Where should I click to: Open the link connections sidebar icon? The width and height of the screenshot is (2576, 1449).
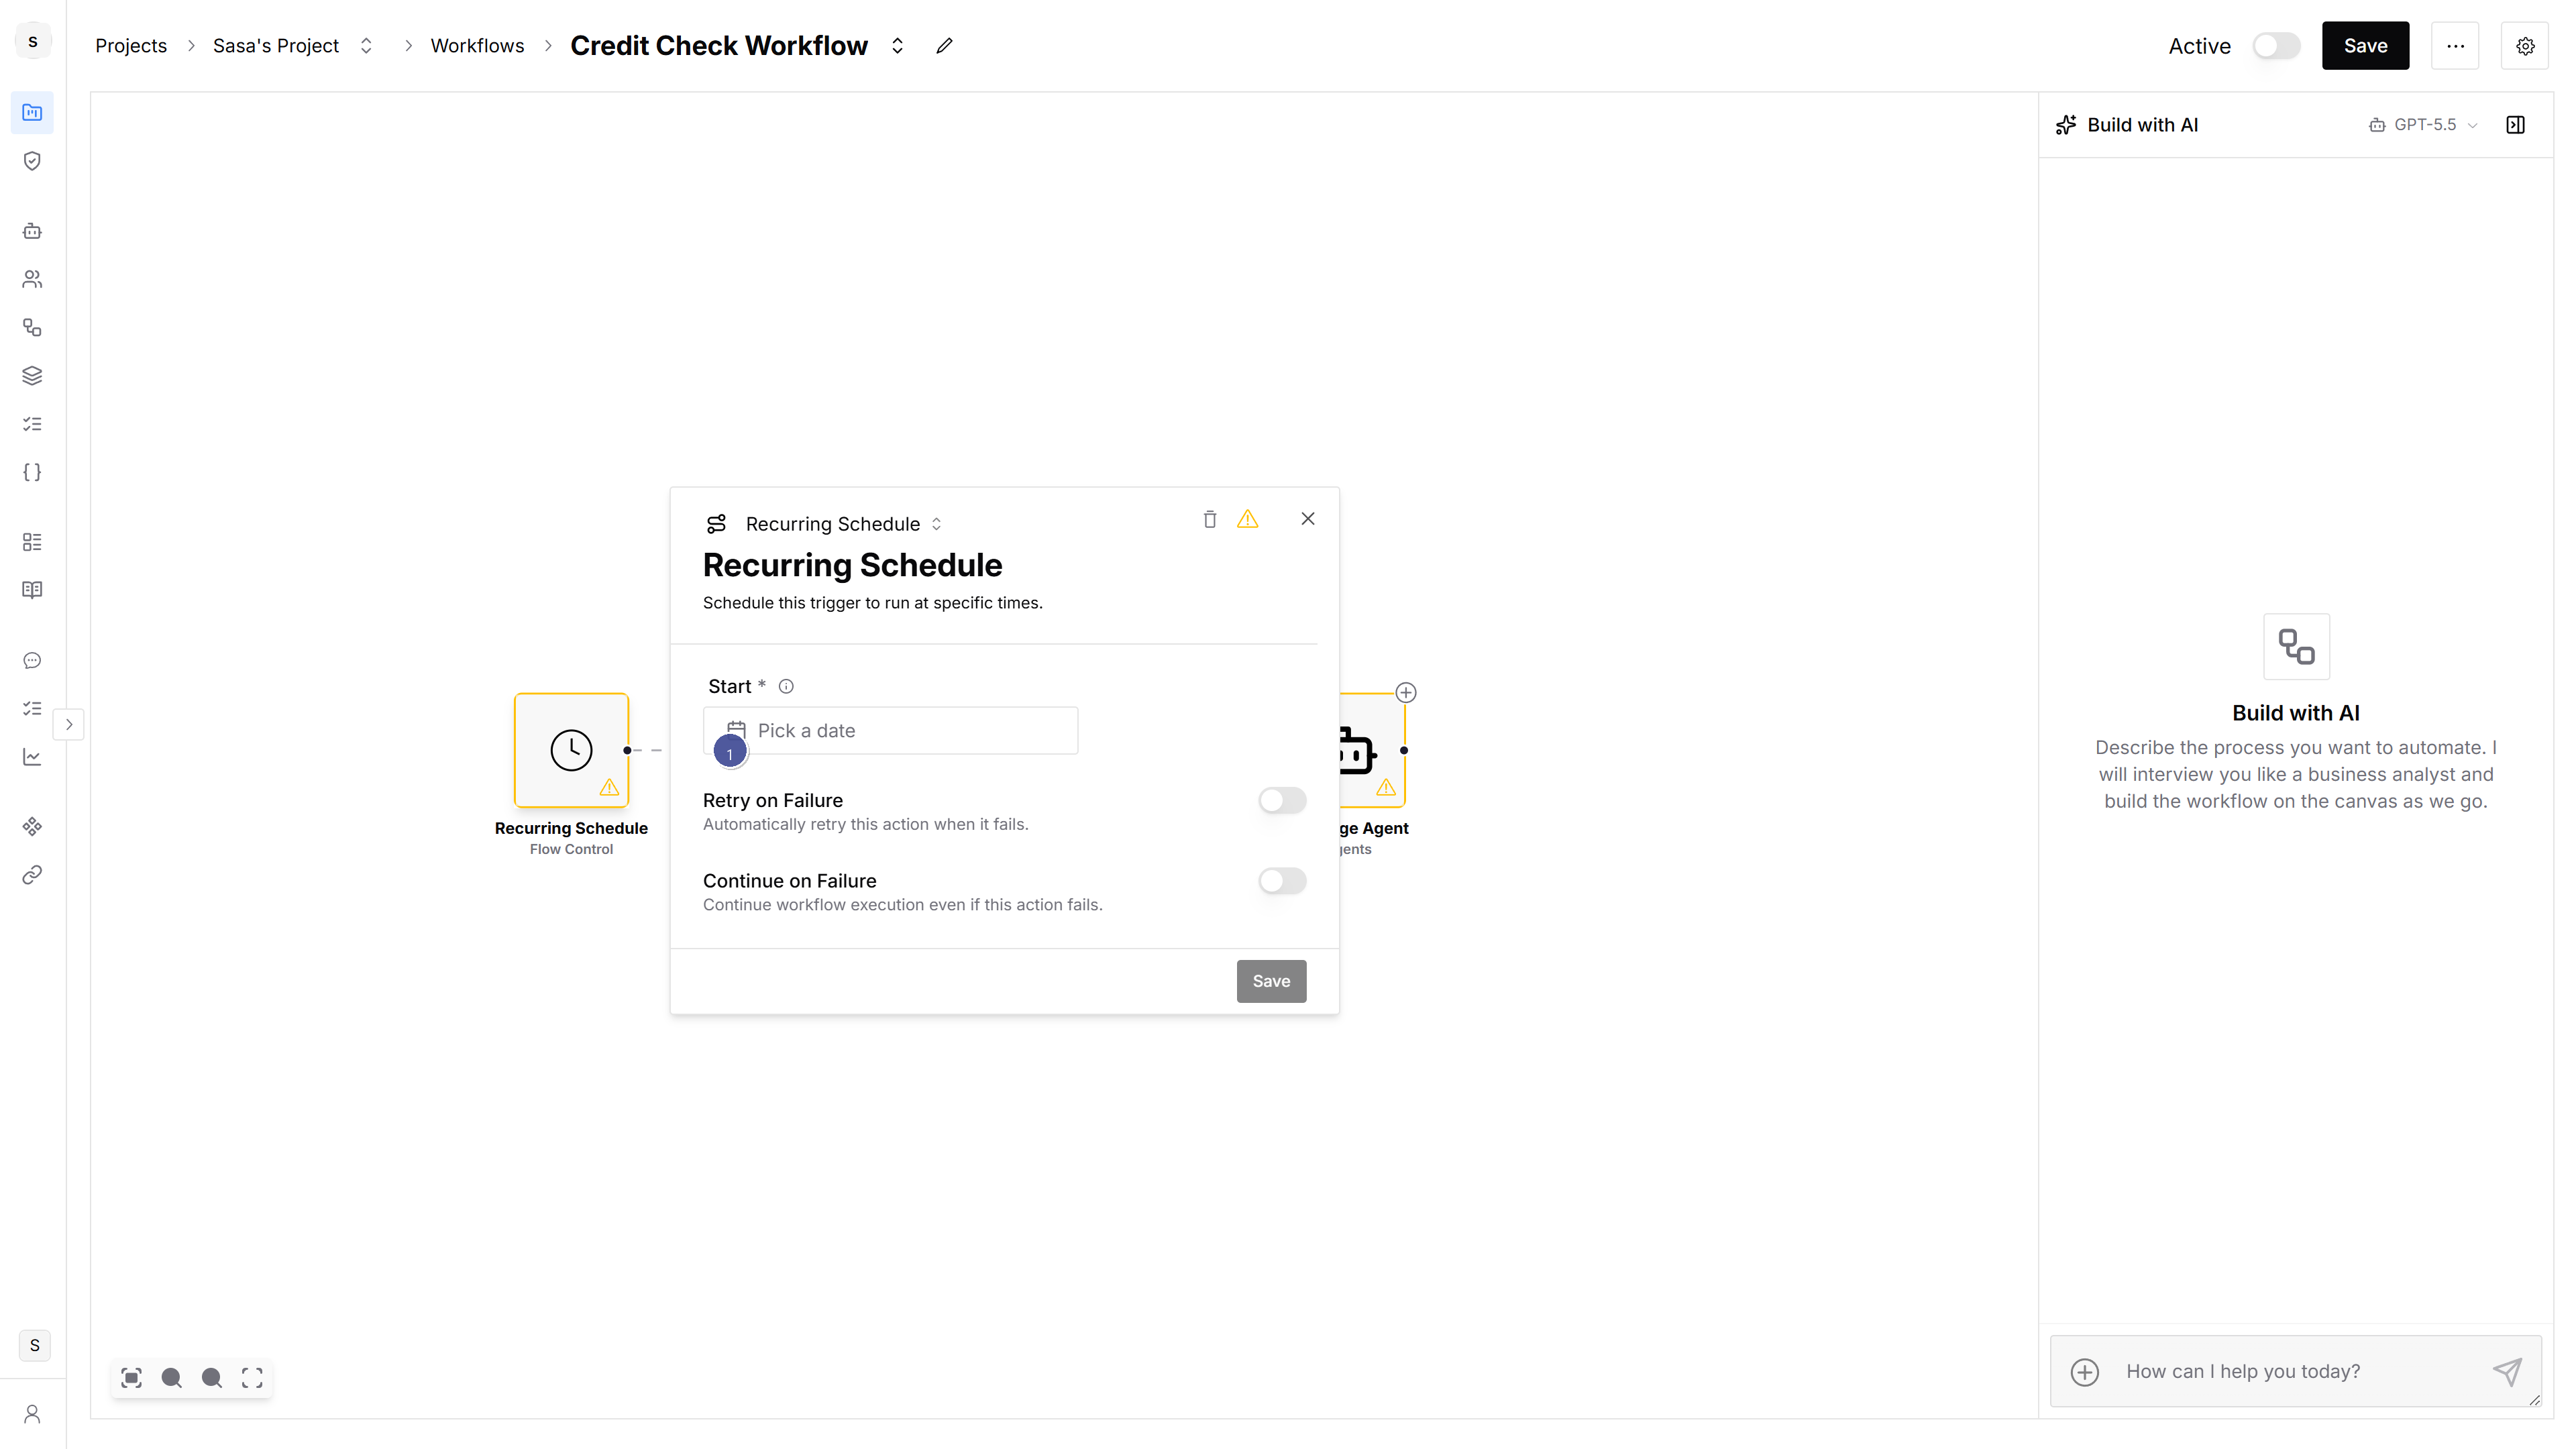(32, 875)
